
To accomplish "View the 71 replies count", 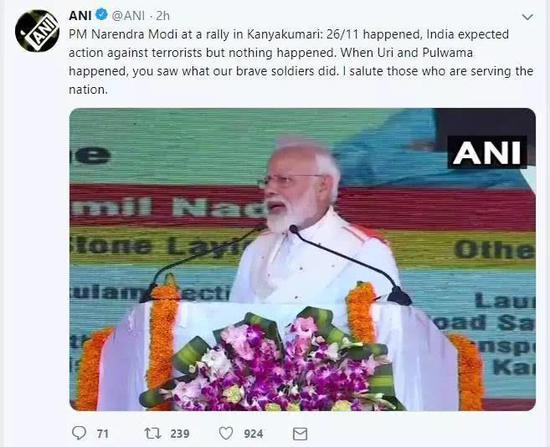I will coord(102,434).
